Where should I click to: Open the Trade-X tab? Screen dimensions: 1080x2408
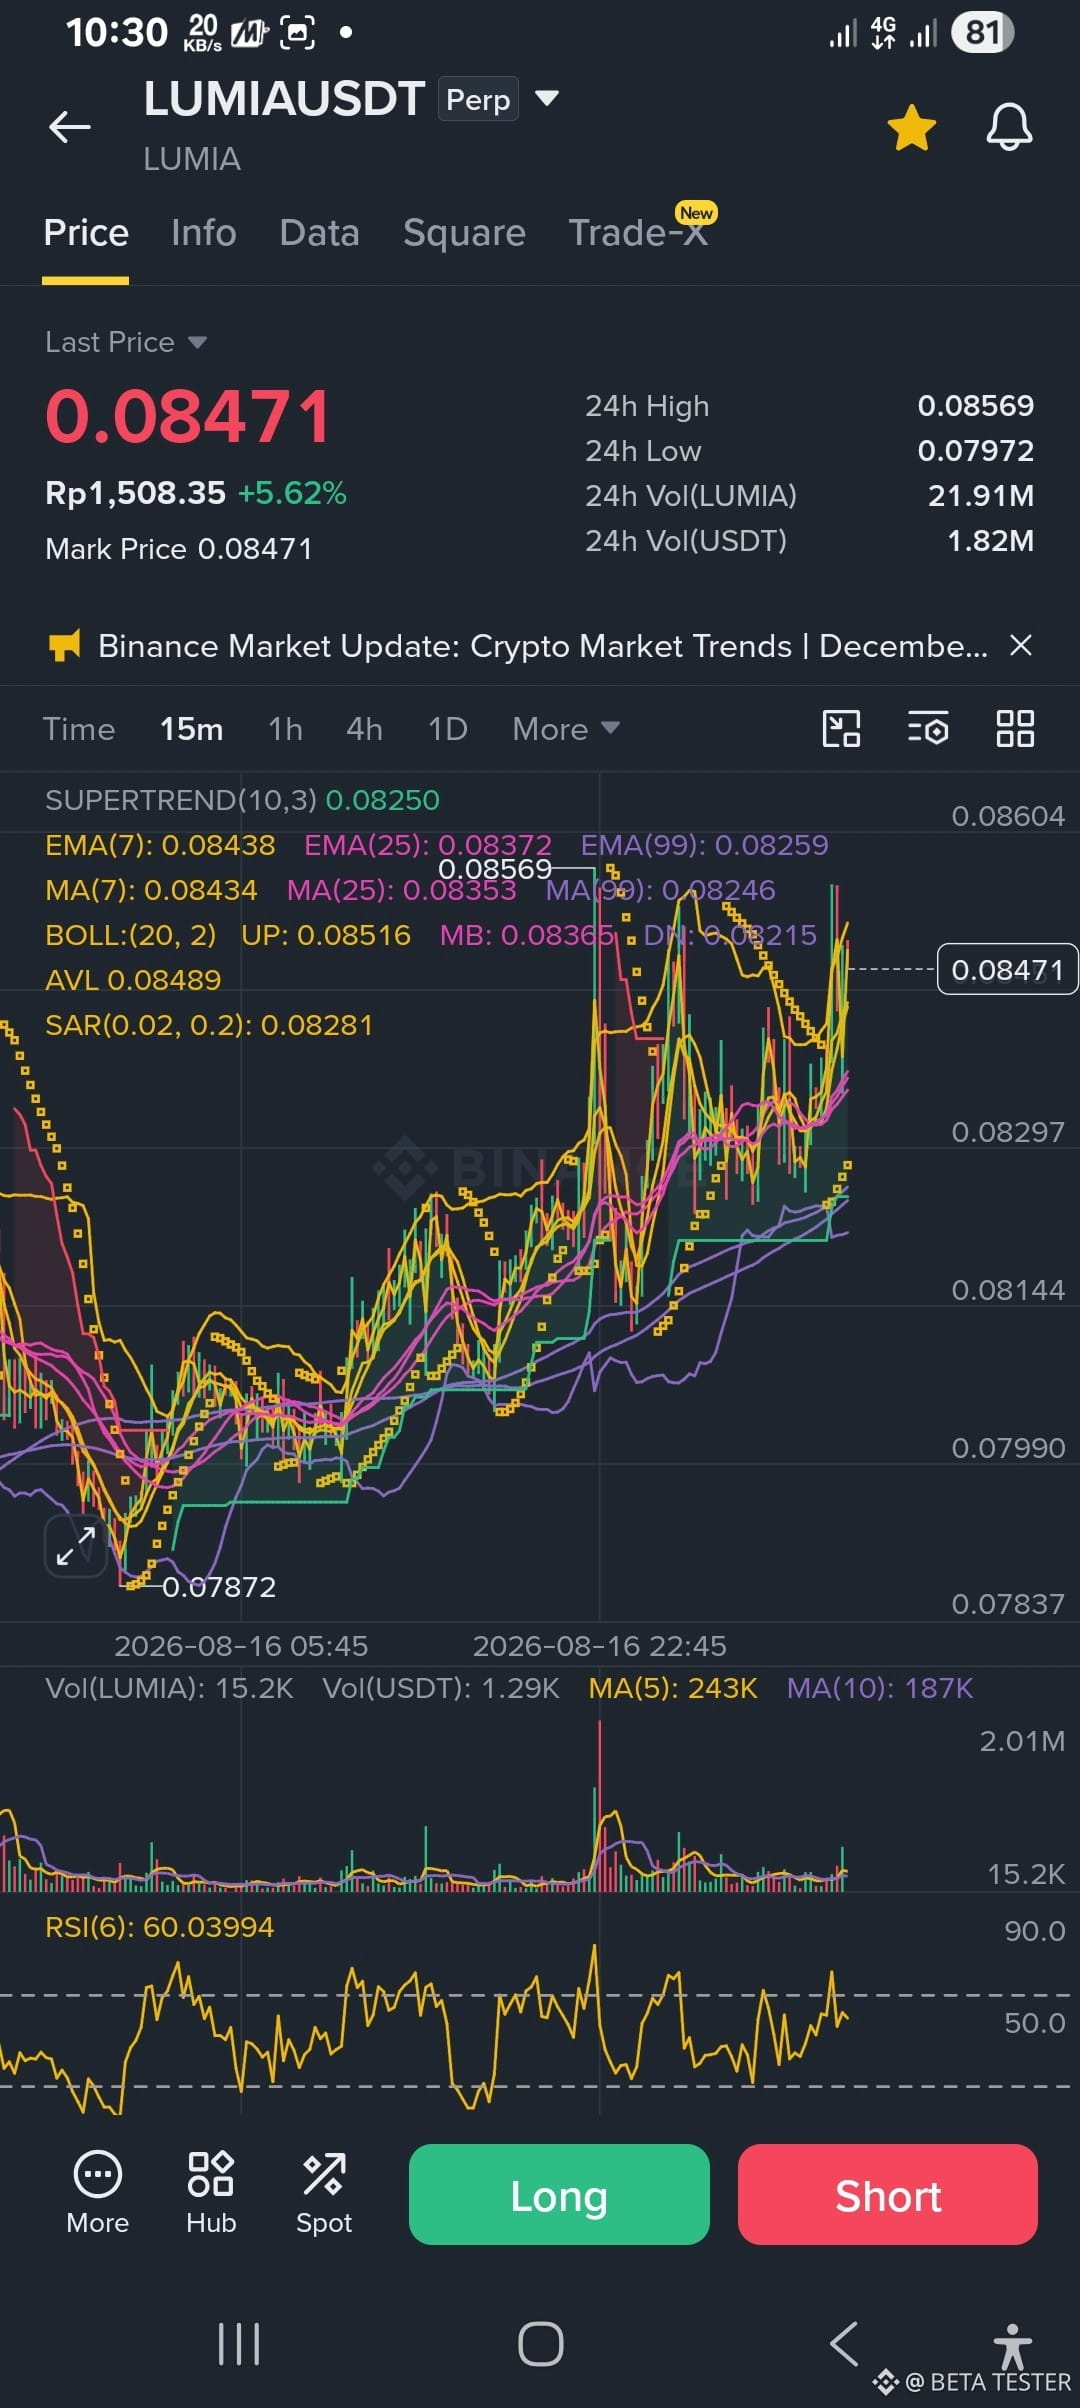pos(638,233)
